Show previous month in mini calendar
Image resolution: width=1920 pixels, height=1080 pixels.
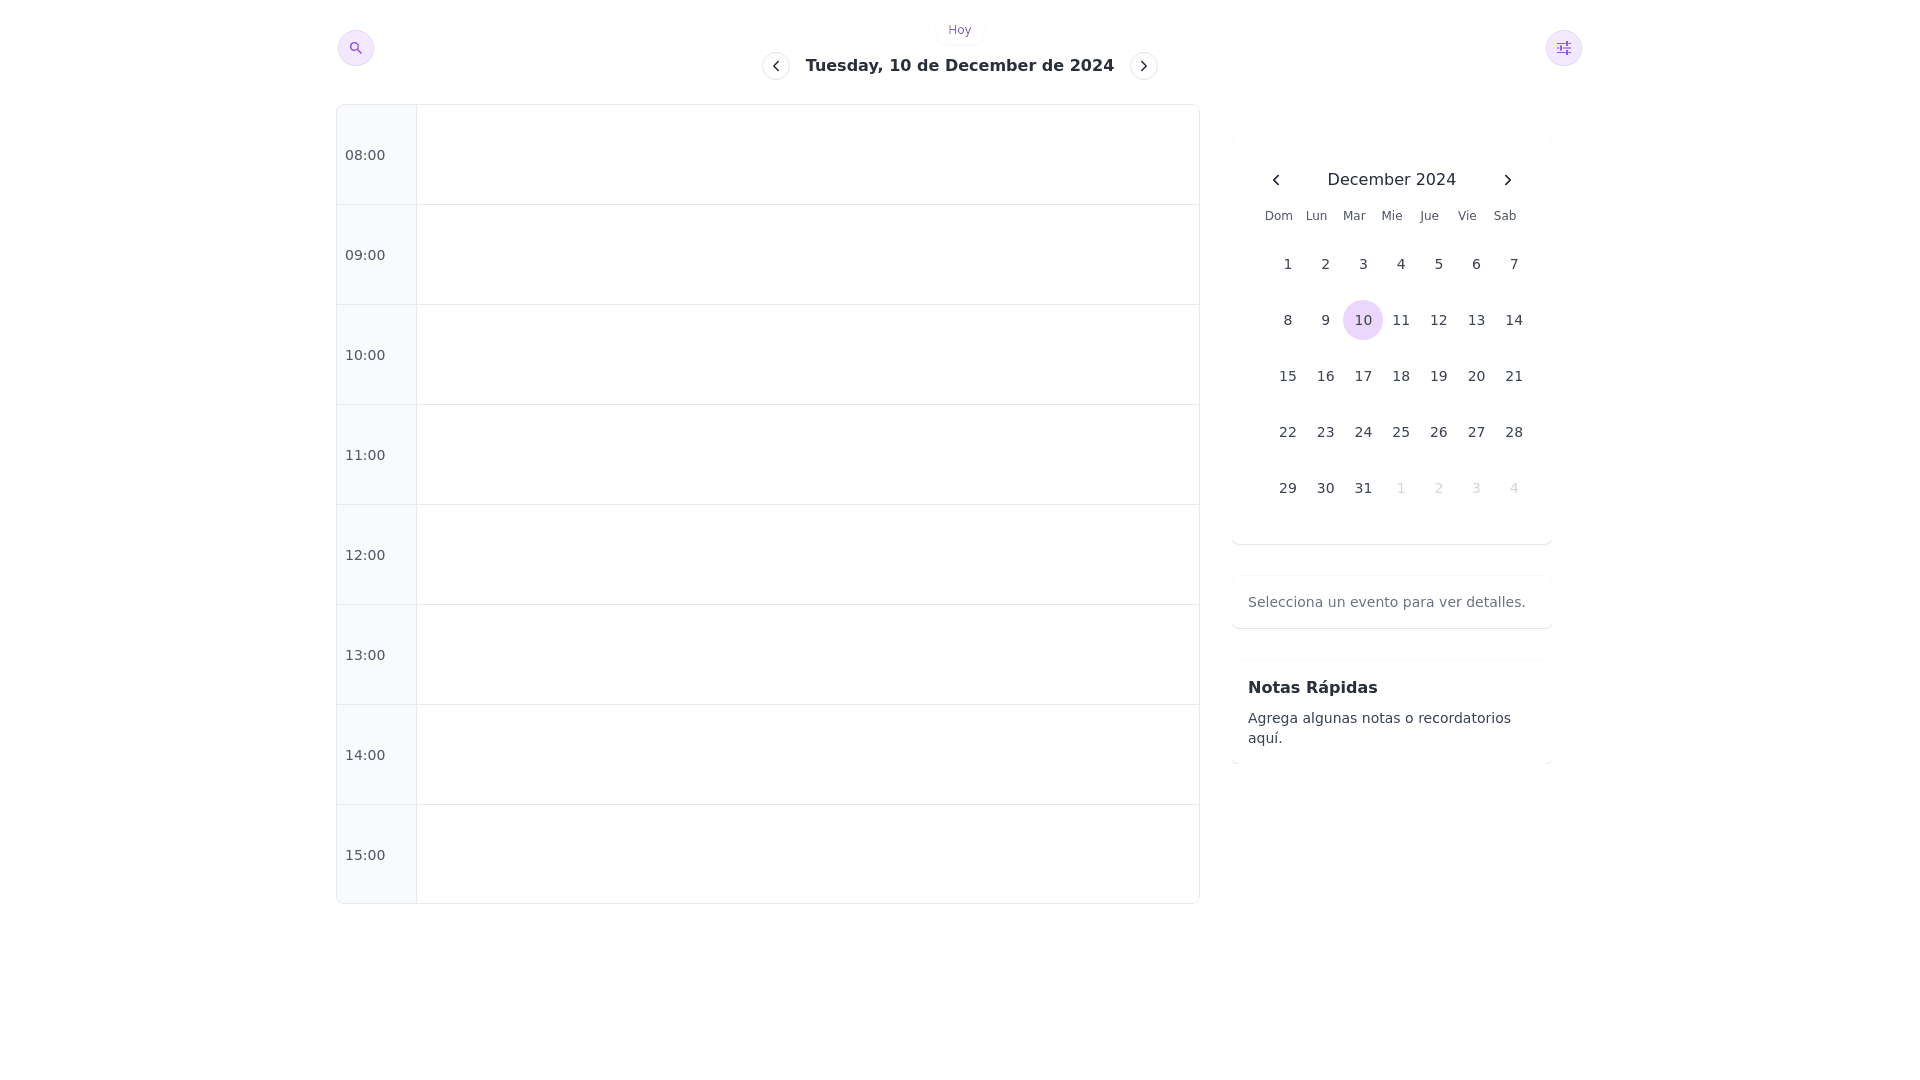coord(1276,180)
